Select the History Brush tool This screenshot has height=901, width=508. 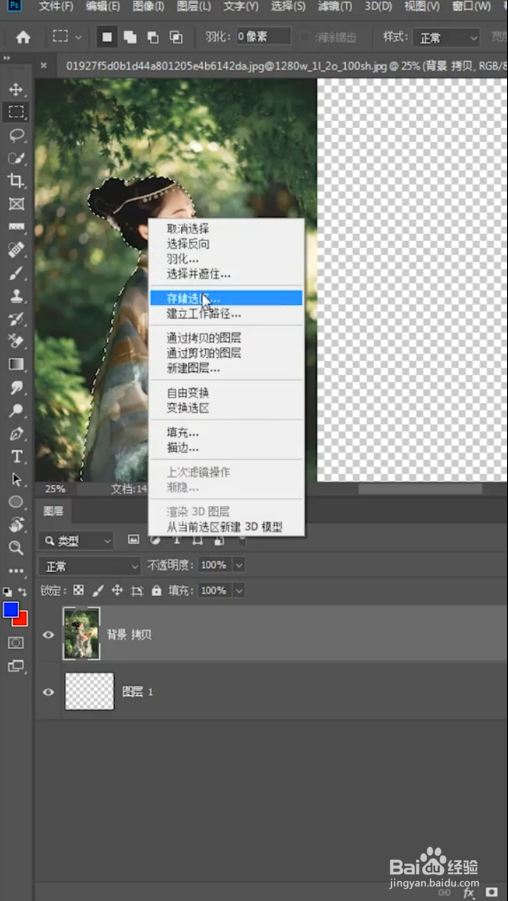tap(16, 319)
